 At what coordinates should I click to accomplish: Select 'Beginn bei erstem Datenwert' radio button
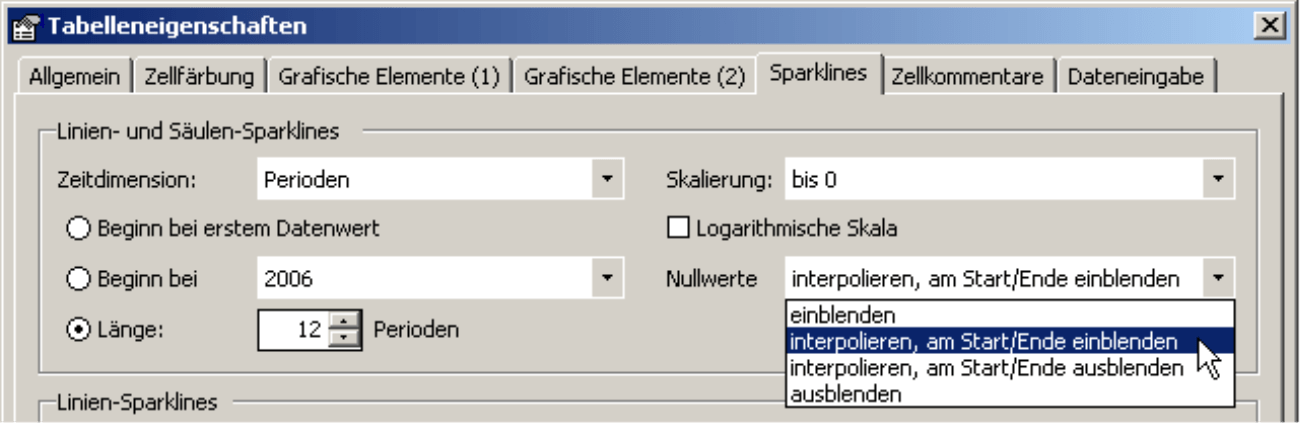point(80,229)
